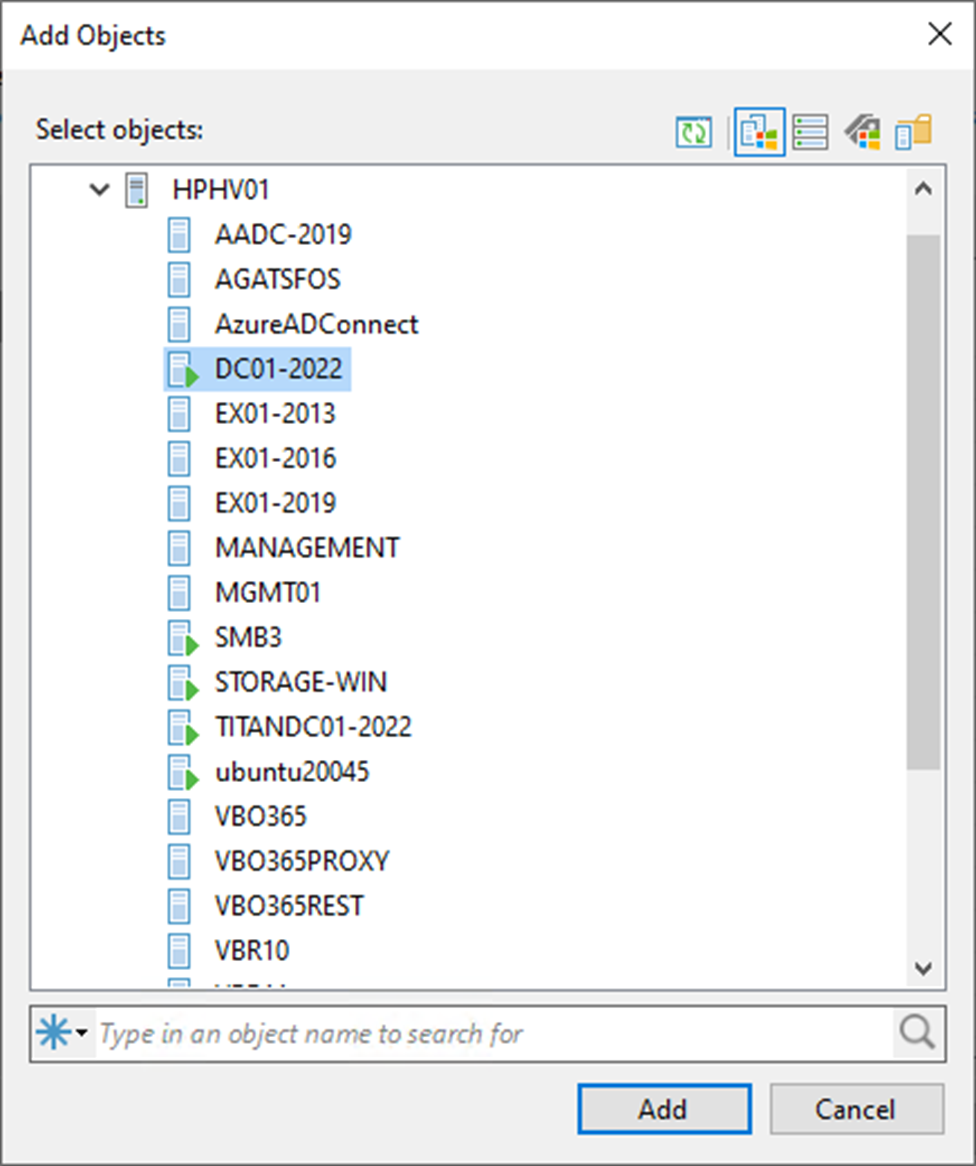
Task: Collapse the HPHV01 host node
Action: click(99, 190)
